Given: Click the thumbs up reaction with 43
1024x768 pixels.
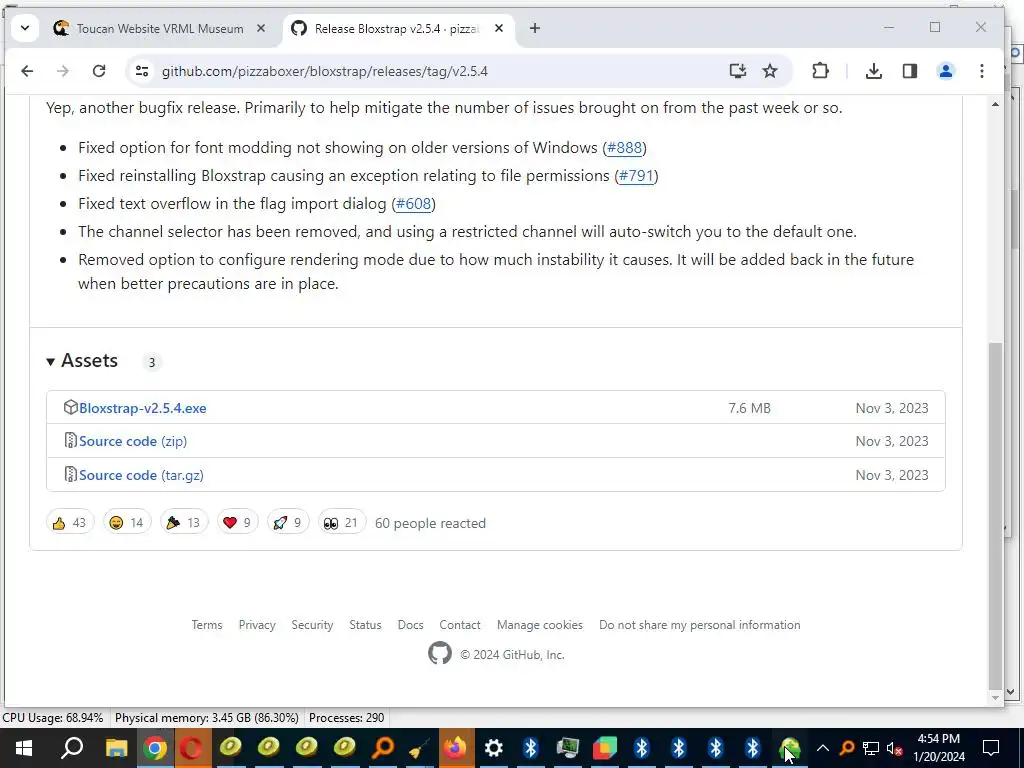Looking at the screenshot, I should [70, 522].
